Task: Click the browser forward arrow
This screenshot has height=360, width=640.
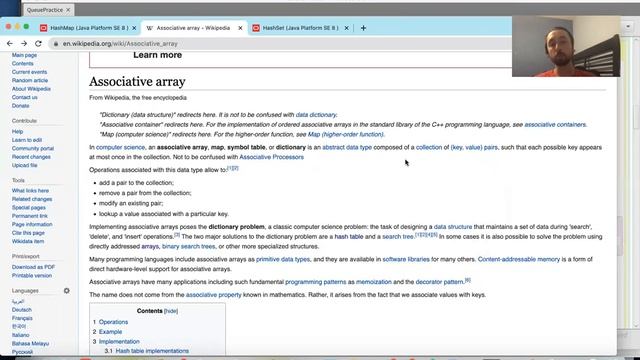Action: click(24, 43)
